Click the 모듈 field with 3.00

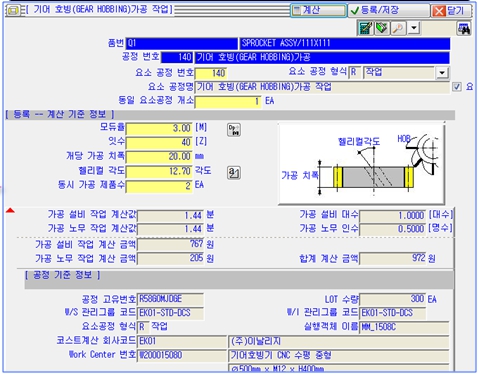click(159, 129)
